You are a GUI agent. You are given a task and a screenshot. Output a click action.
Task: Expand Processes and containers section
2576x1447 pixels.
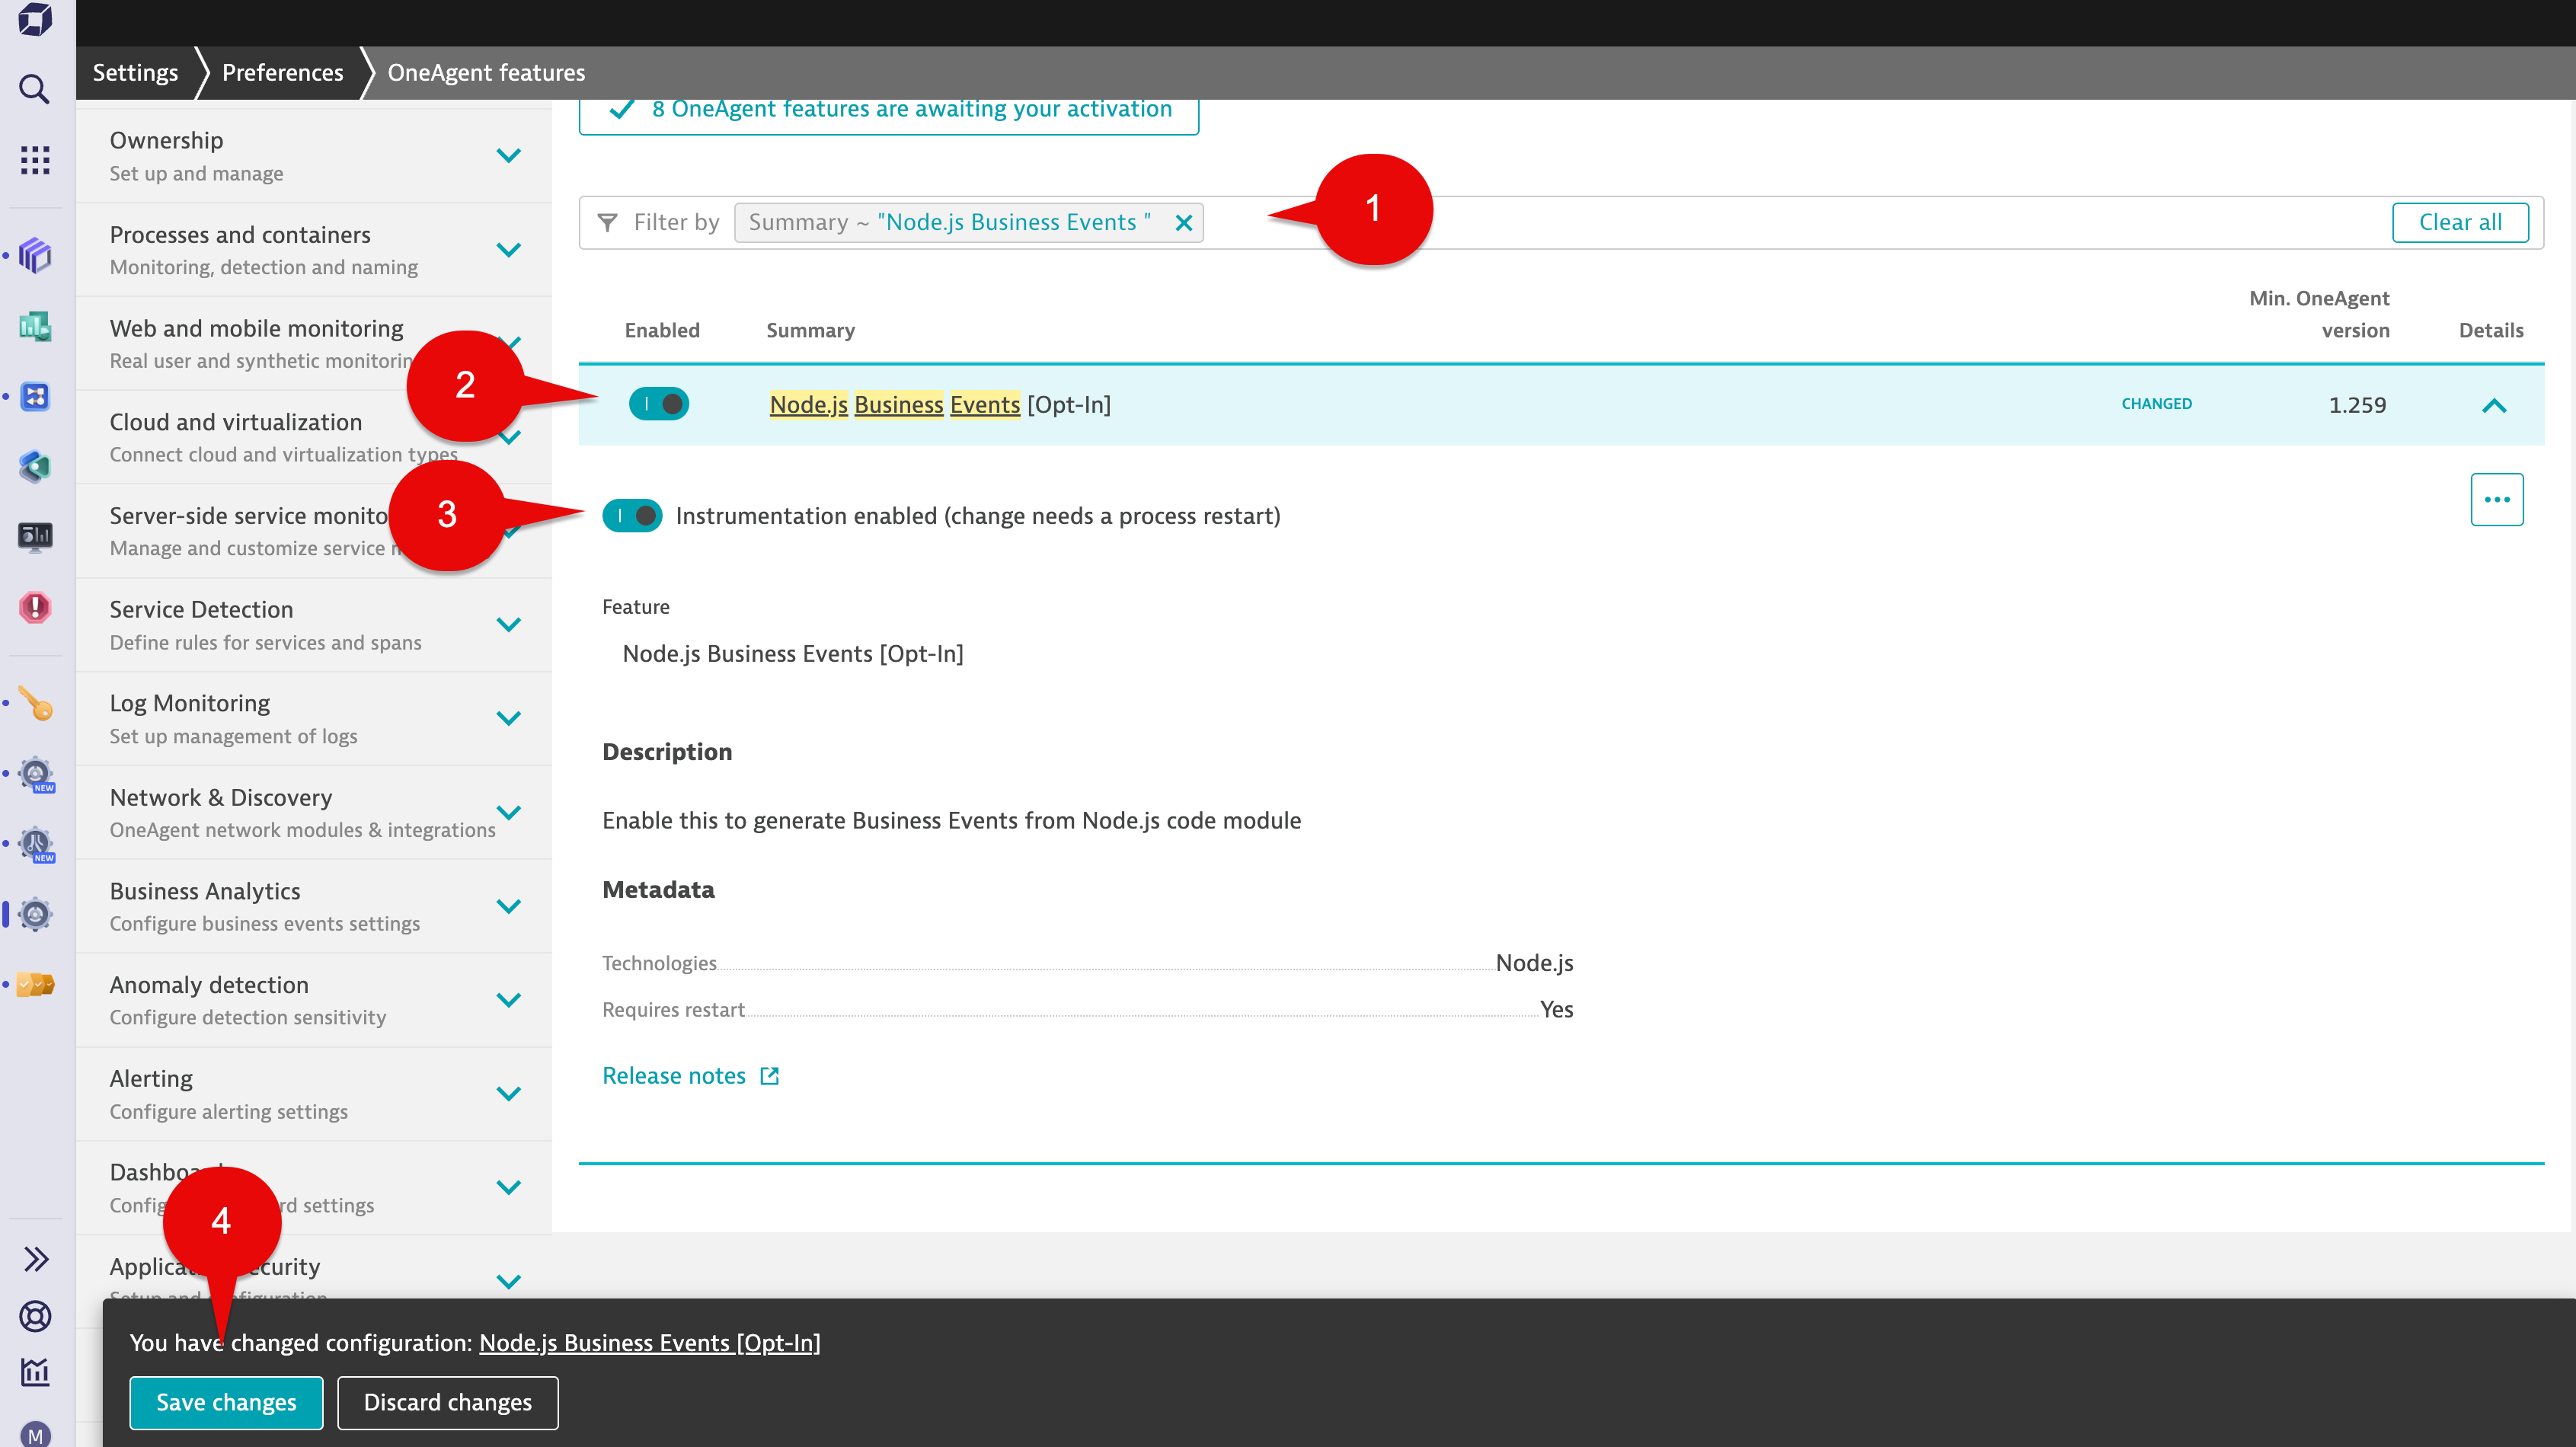[509, 249]
